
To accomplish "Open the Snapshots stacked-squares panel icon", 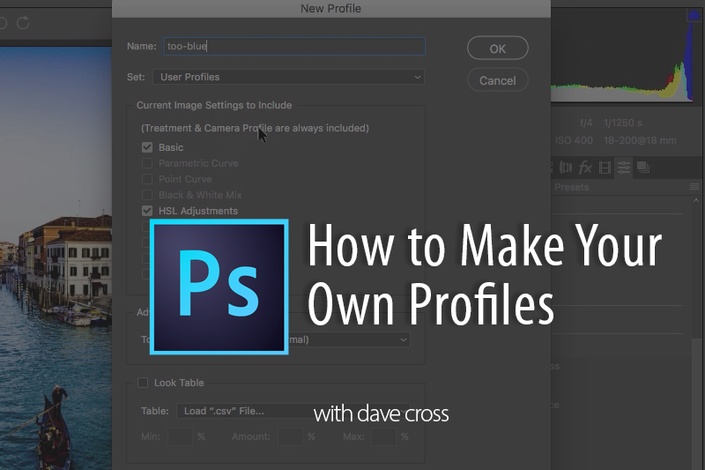I will pos(643,168).
